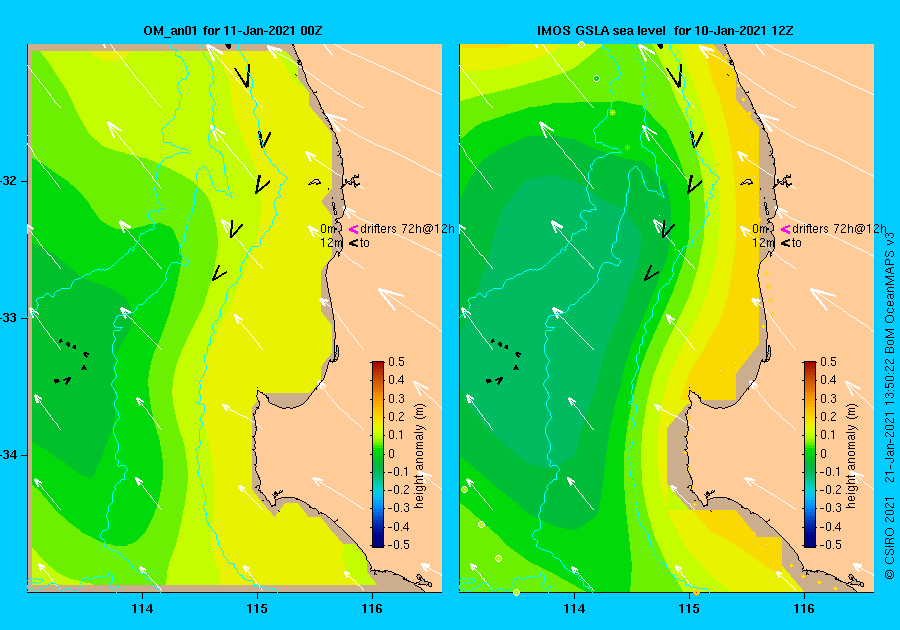
Task: Click the right colorbar's green zero region
Action: point(810,453)
